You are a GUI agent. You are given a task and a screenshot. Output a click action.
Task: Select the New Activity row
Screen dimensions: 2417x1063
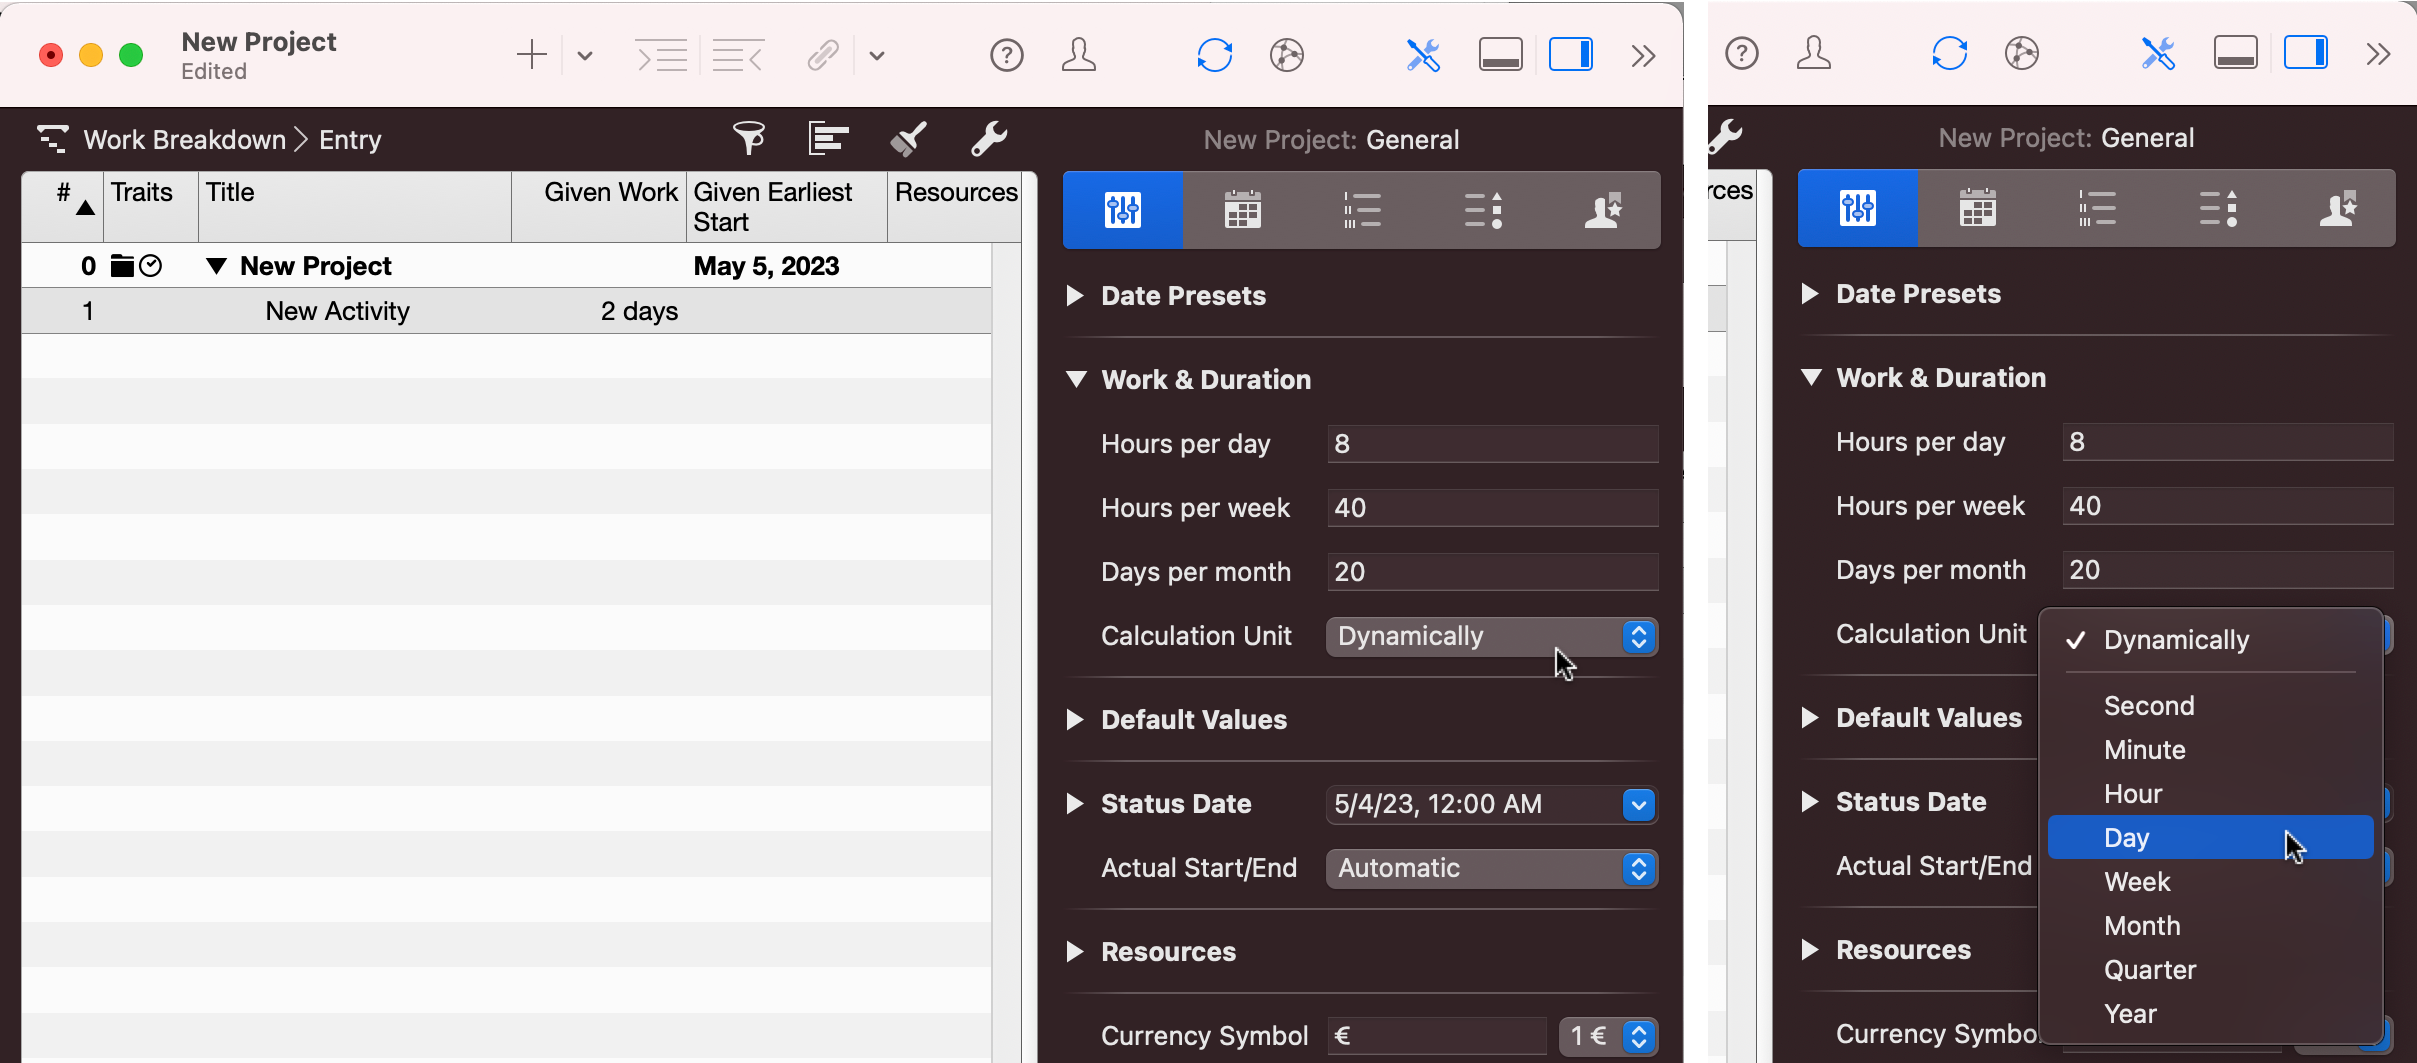[337, 311]
